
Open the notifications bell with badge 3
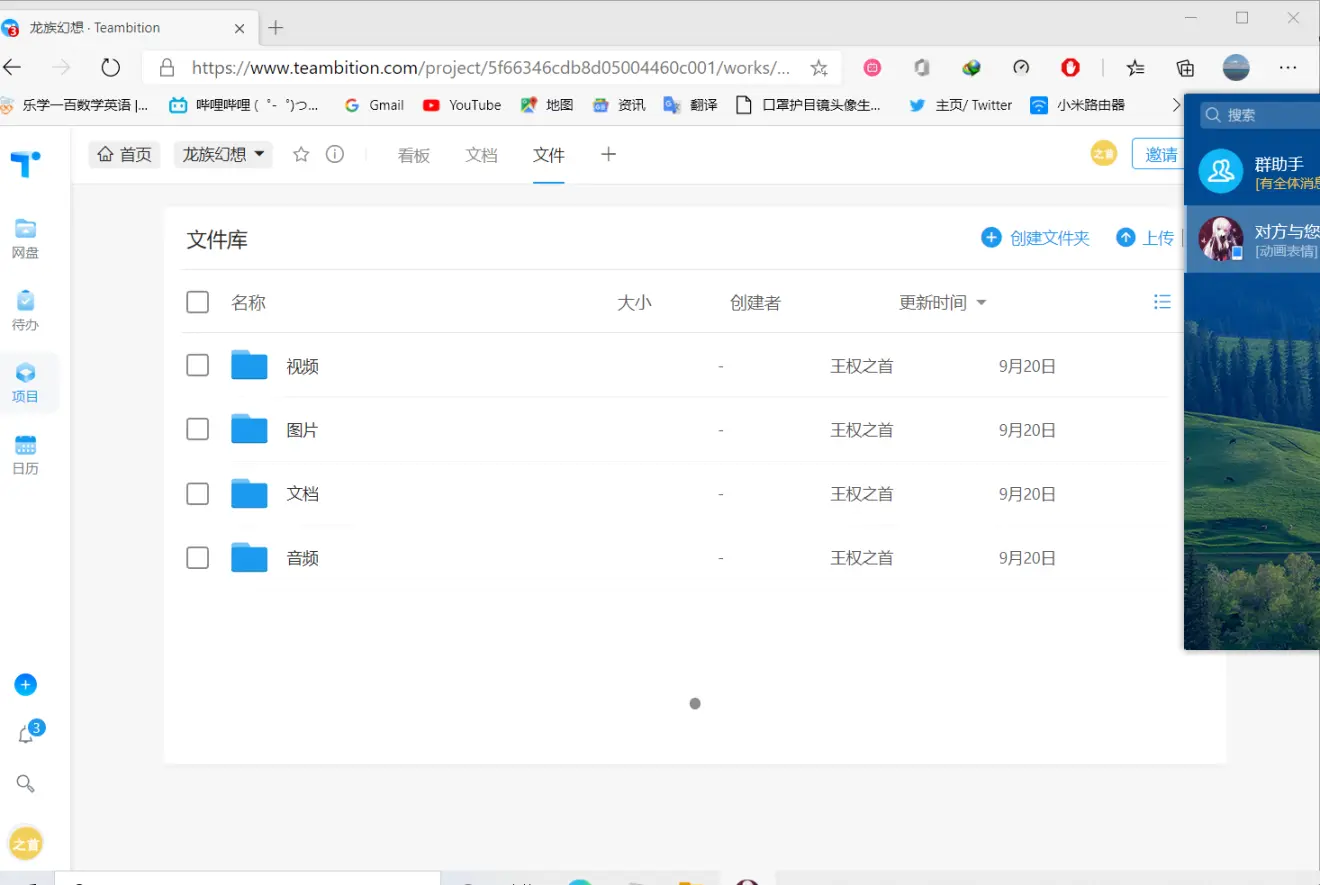[27, 735]
